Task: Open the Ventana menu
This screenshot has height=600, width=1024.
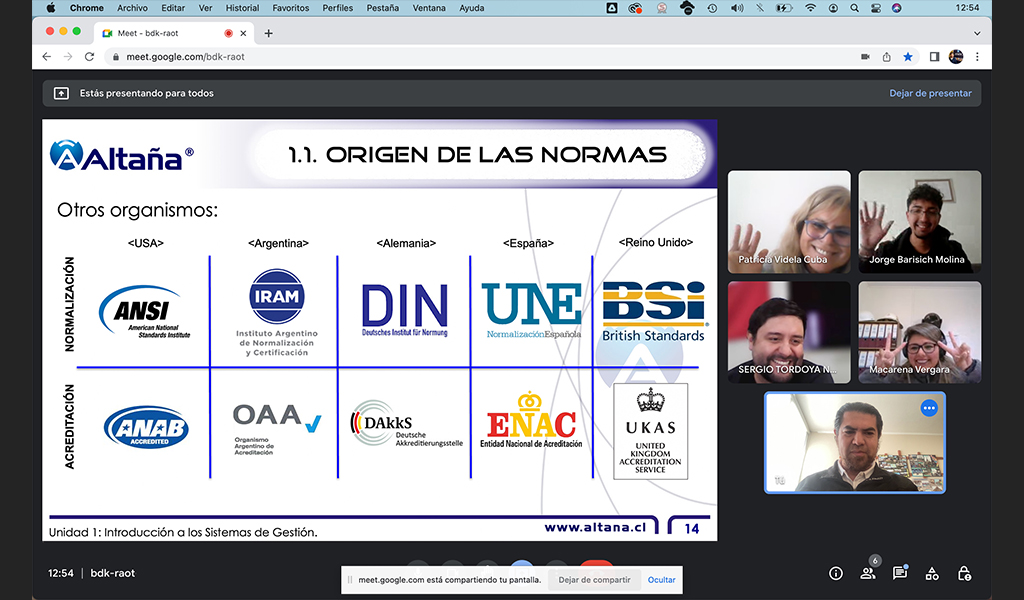Action: click(x=429, y=8)
